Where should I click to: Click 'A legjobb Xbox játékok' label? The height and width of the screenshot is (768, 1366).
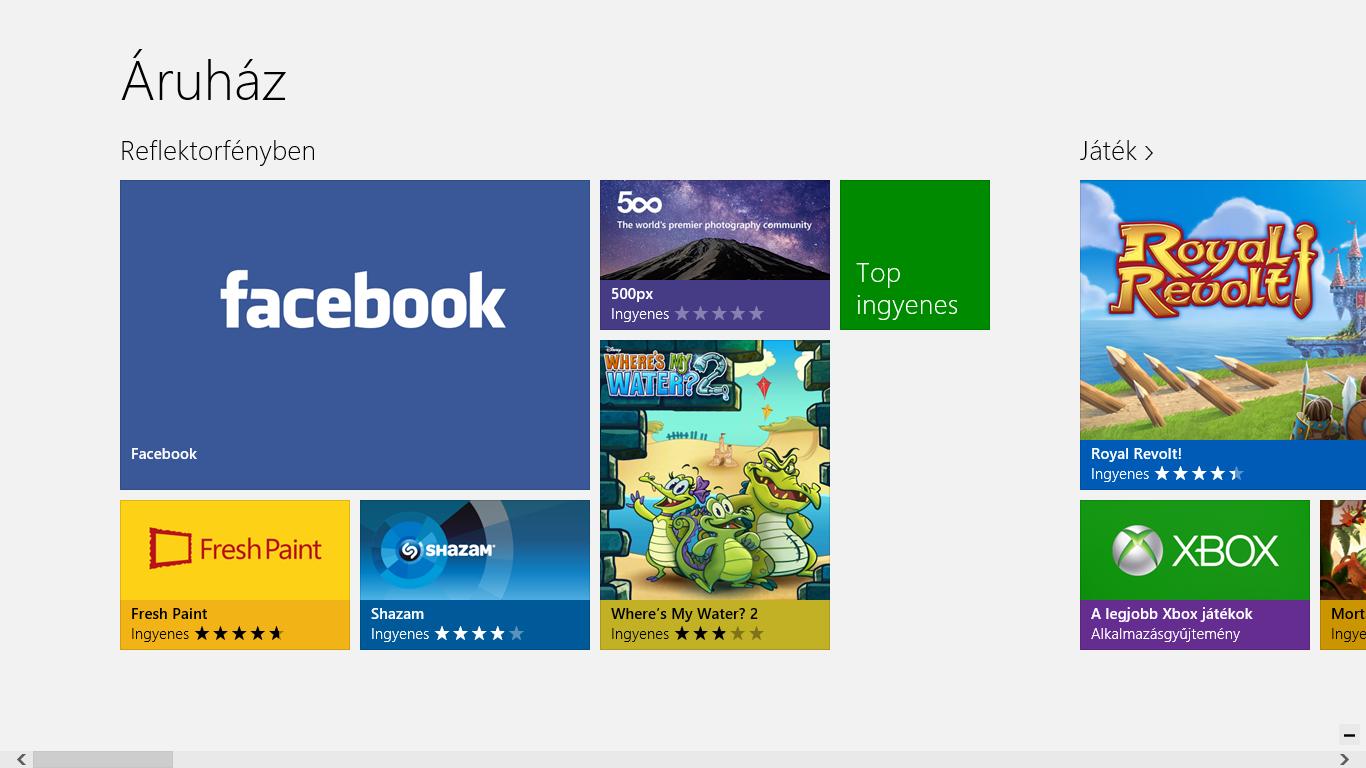tap(1172, 614)
